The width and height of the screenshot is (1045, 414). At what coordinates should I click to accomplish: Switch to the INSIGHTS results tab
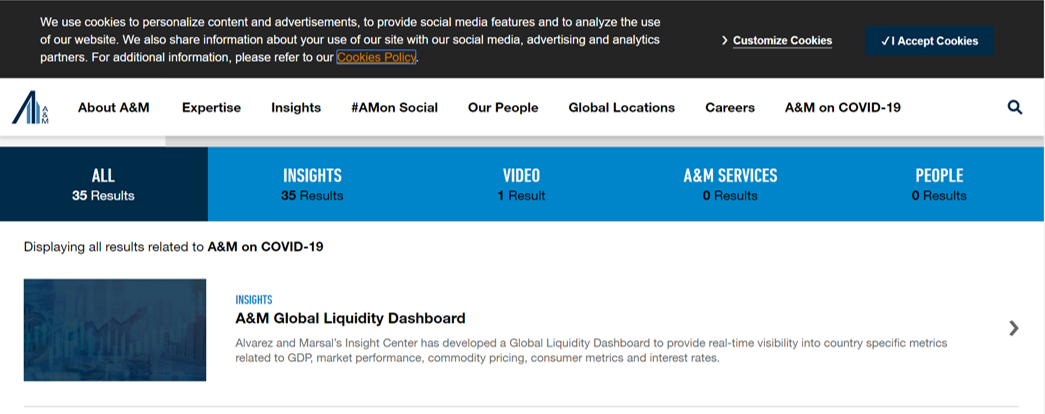(x=312, y=184)
